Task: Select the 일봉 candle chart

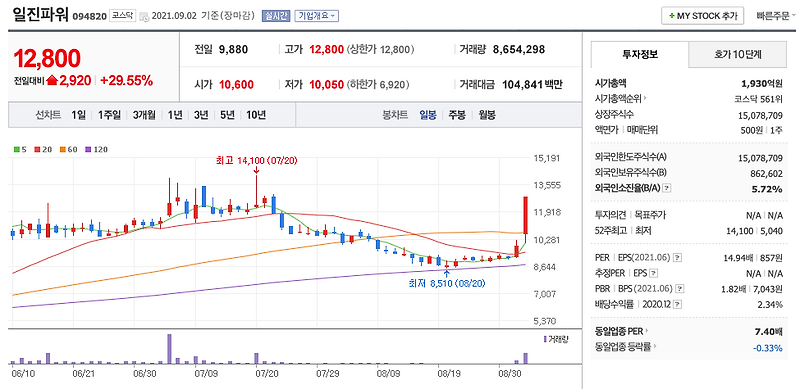Action: 428,115
